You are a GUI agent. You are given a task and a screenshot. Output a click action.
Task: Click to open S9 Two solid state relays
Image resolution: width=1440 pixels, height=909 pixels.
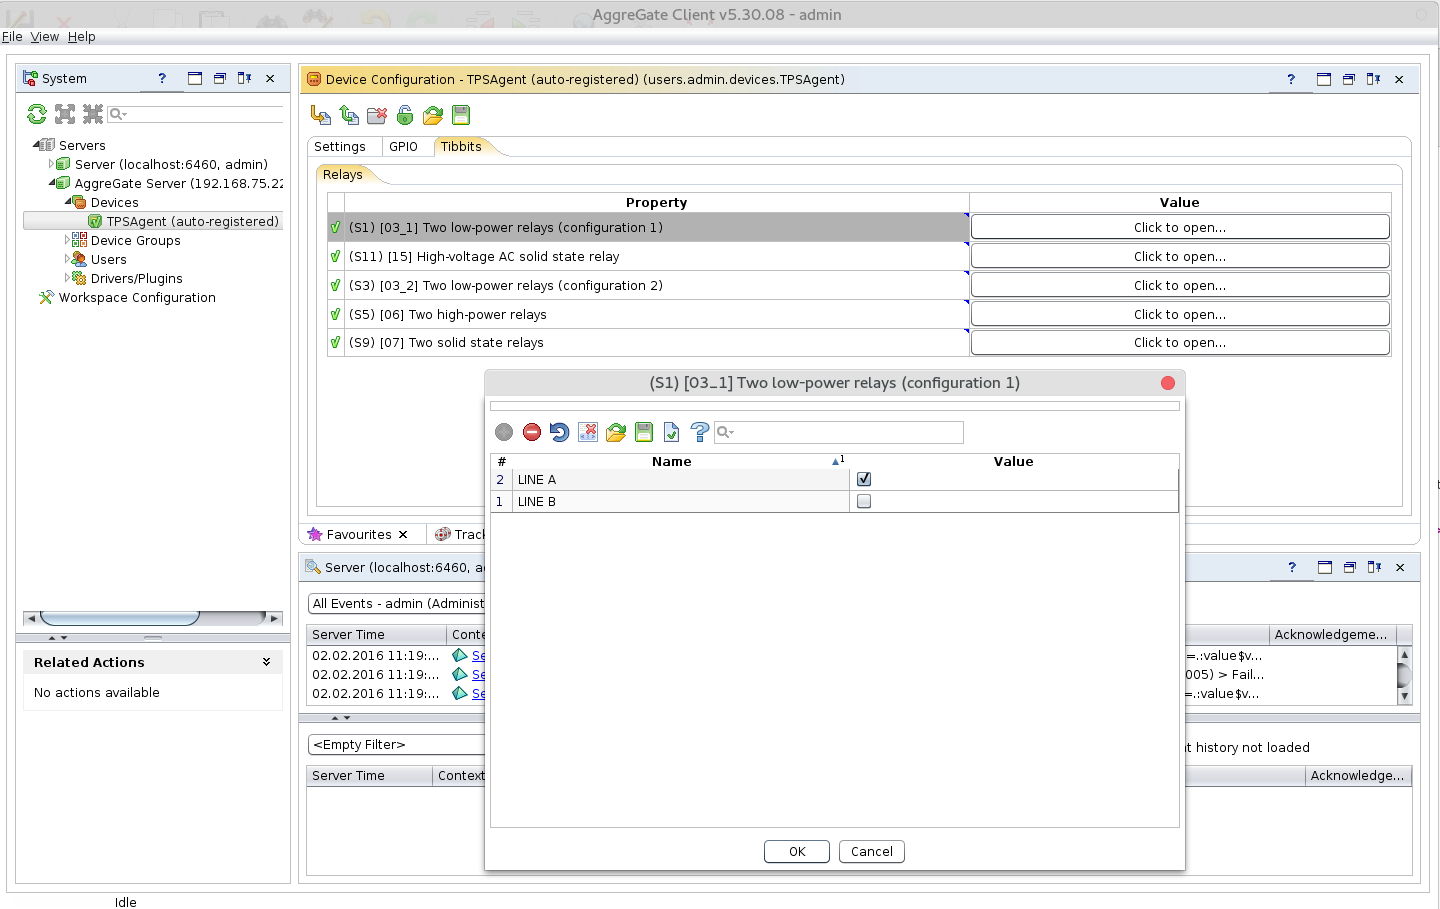pyautogui.click(x=1180, y=342)
